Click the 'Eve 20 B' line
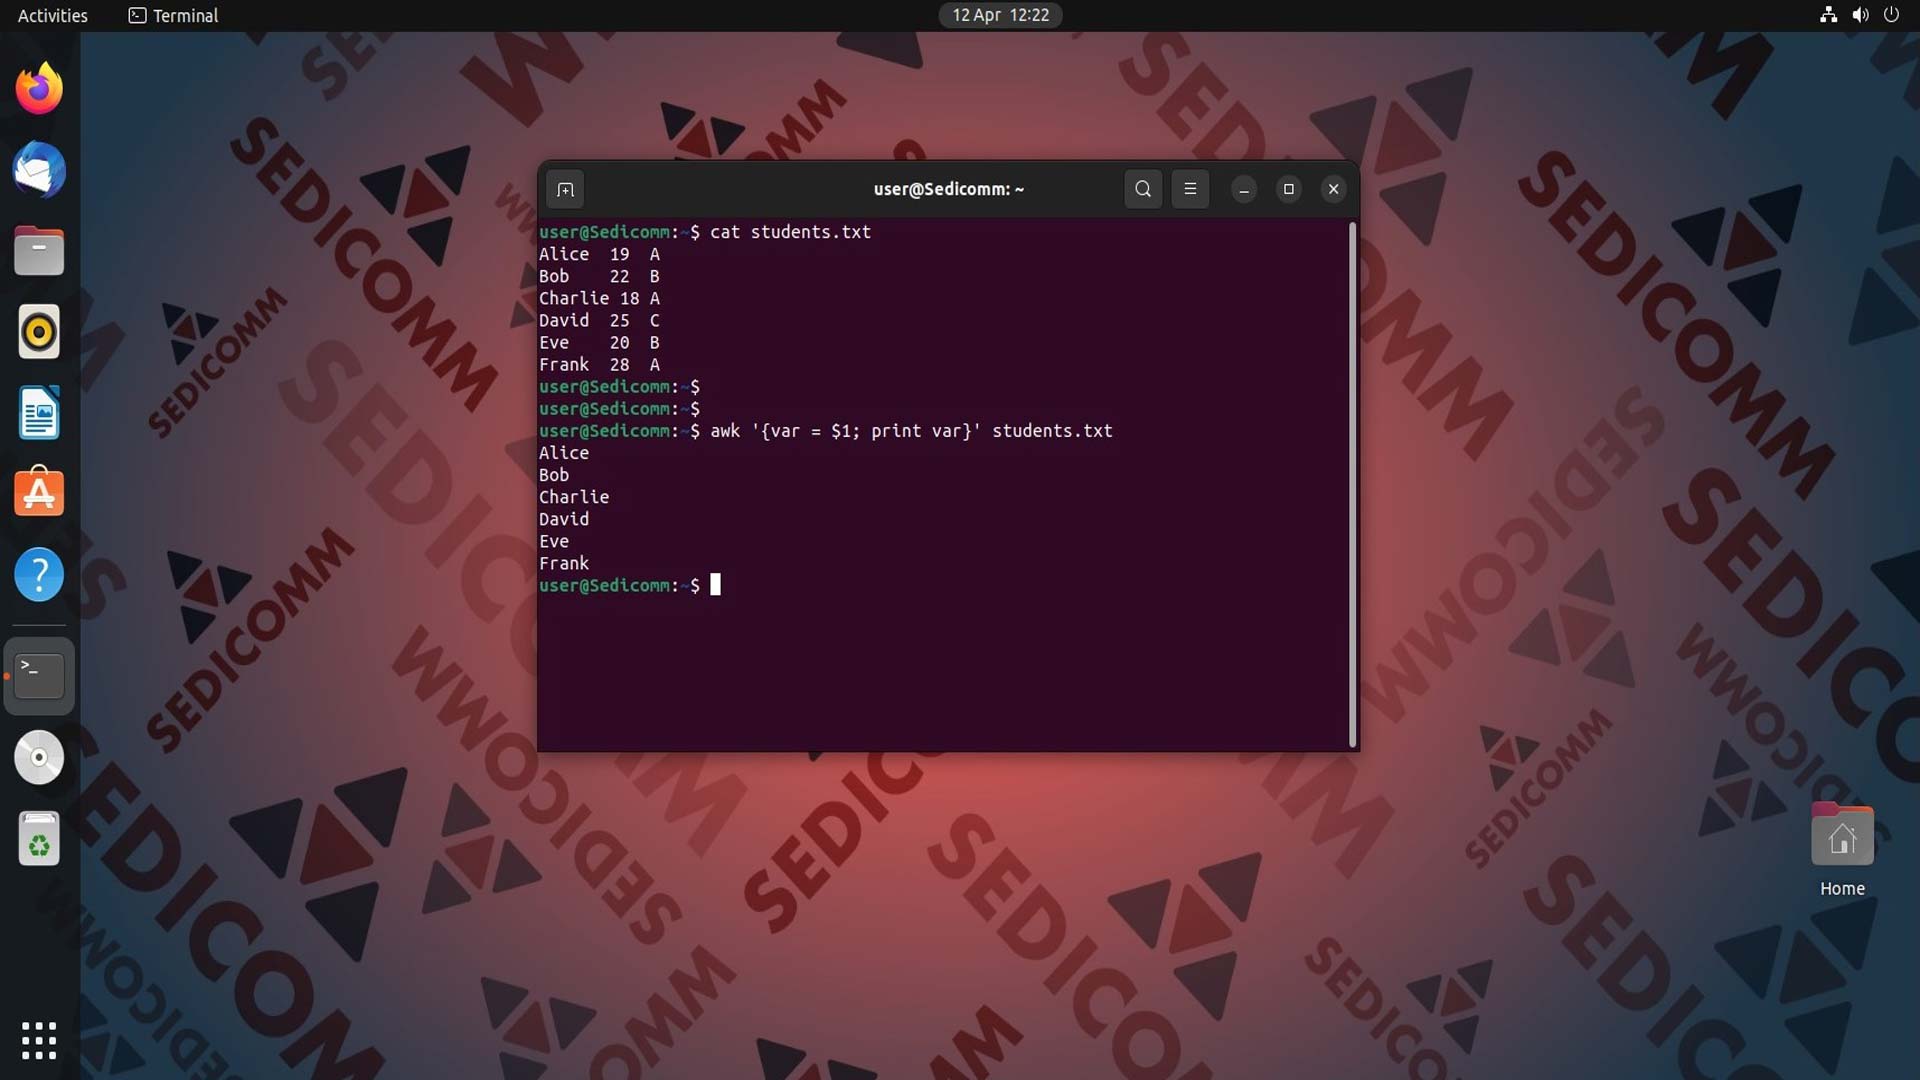 point(599,343)
